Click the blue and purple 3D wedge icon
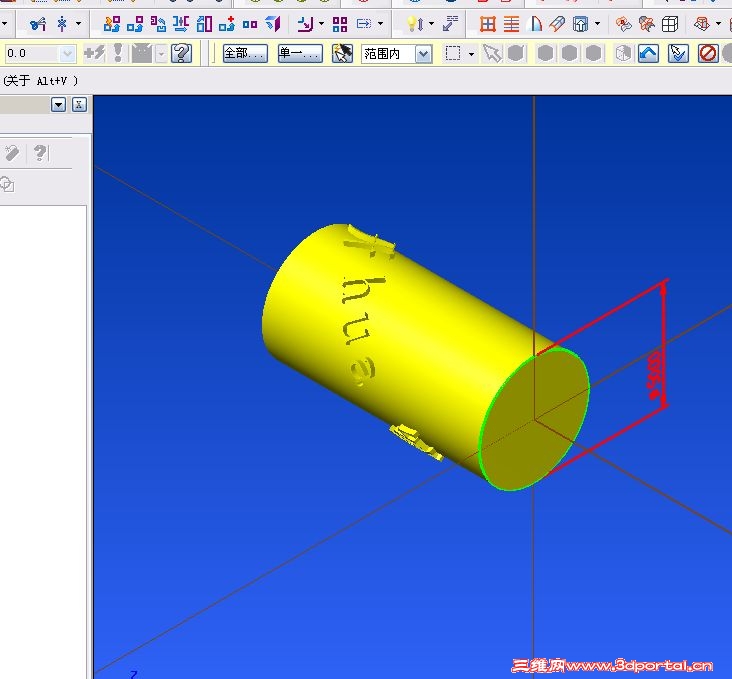The width and height of the screenshot is (732, 679). point(273,23)
